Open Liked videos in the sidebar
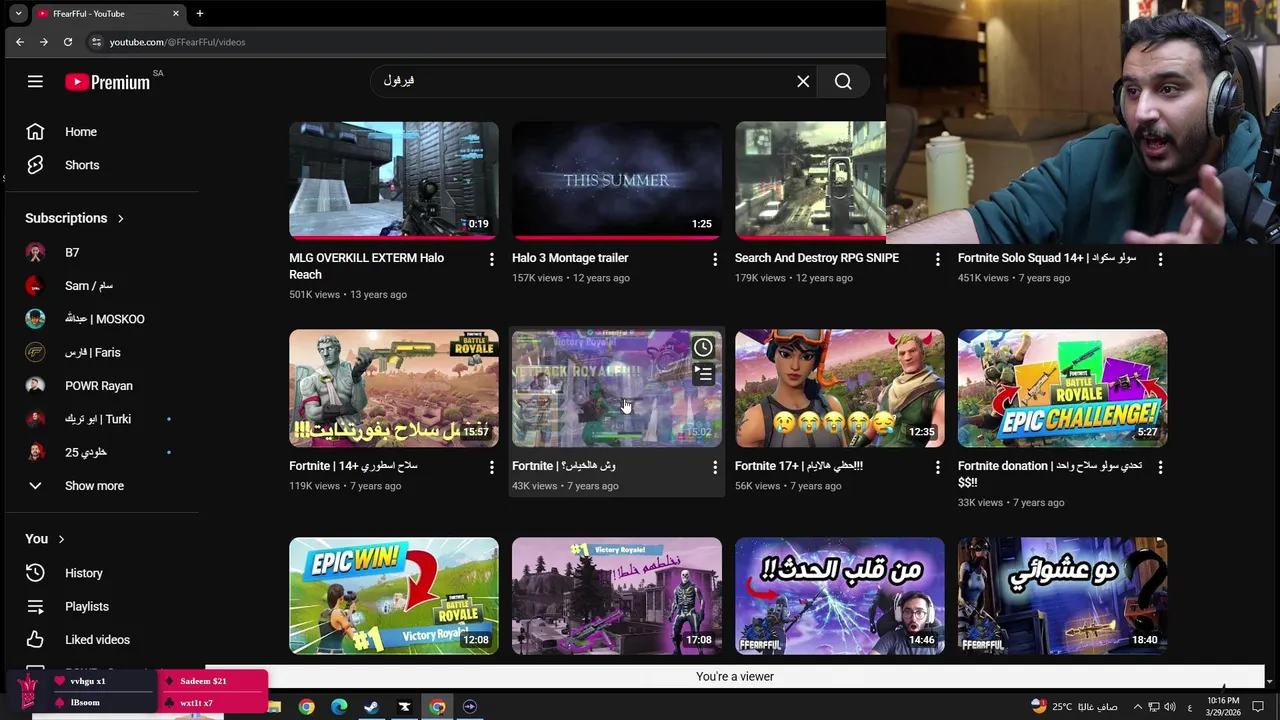This screenshot has width=1280, height=720. 101,640
